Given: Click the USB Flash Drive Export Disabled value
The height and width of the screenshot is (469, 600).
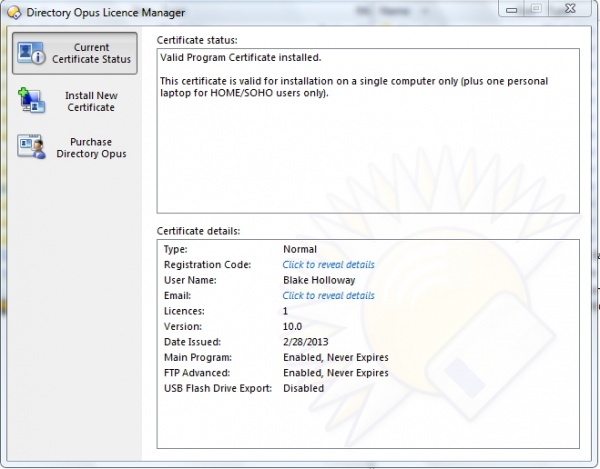Looking at the screenshot, I should point(303,388).
